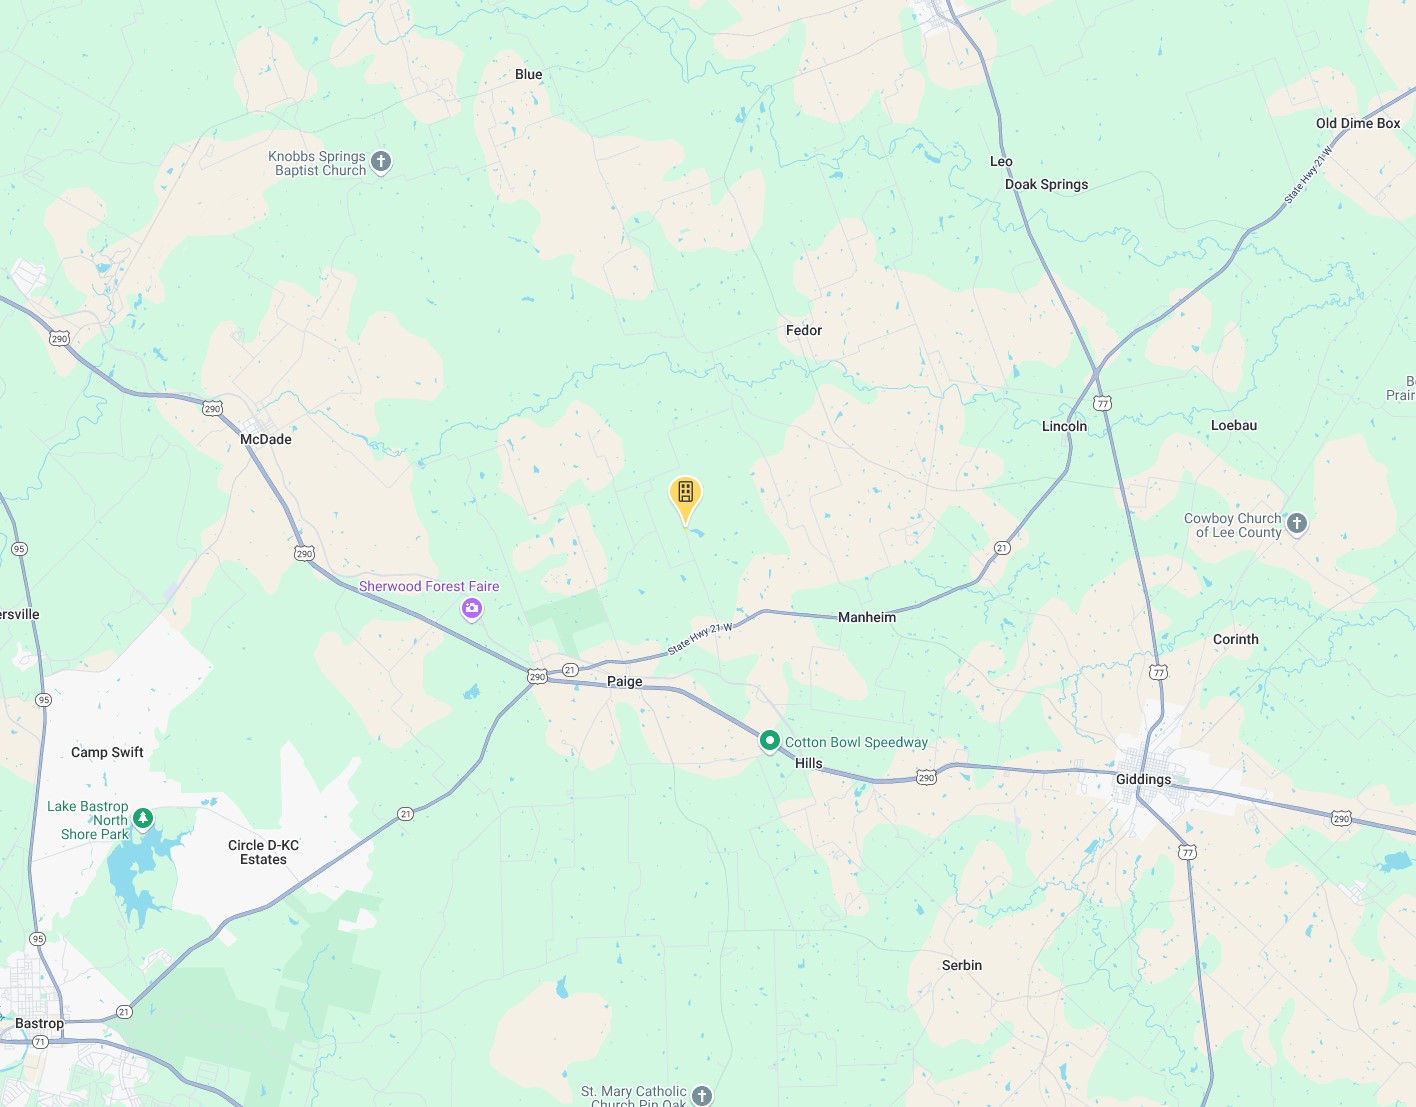Image resolution: width=1416 pixels, height=1107 pixels.
Task: Select the Highway 290 shield near McDade
Action: [212, 408]
